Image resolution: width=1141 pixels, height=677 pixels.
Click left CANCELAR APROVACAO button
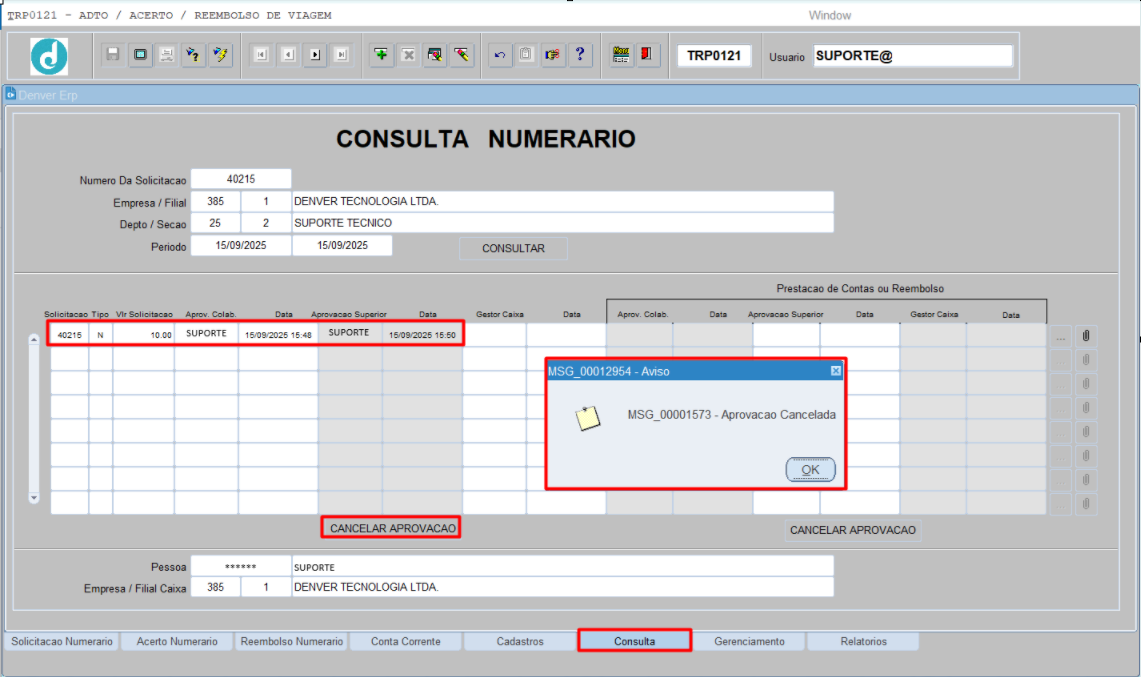coord(392,528)
